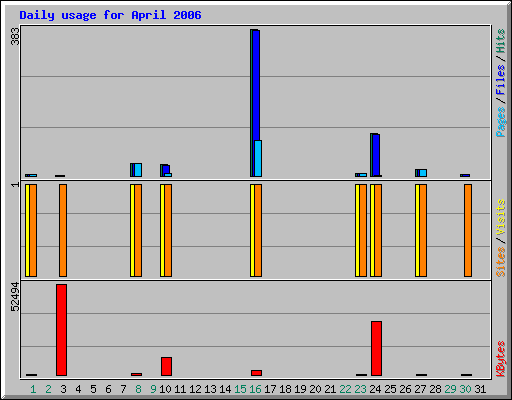
Task: Click the orange Sites bar for day 23
Action: click(363, 230)
